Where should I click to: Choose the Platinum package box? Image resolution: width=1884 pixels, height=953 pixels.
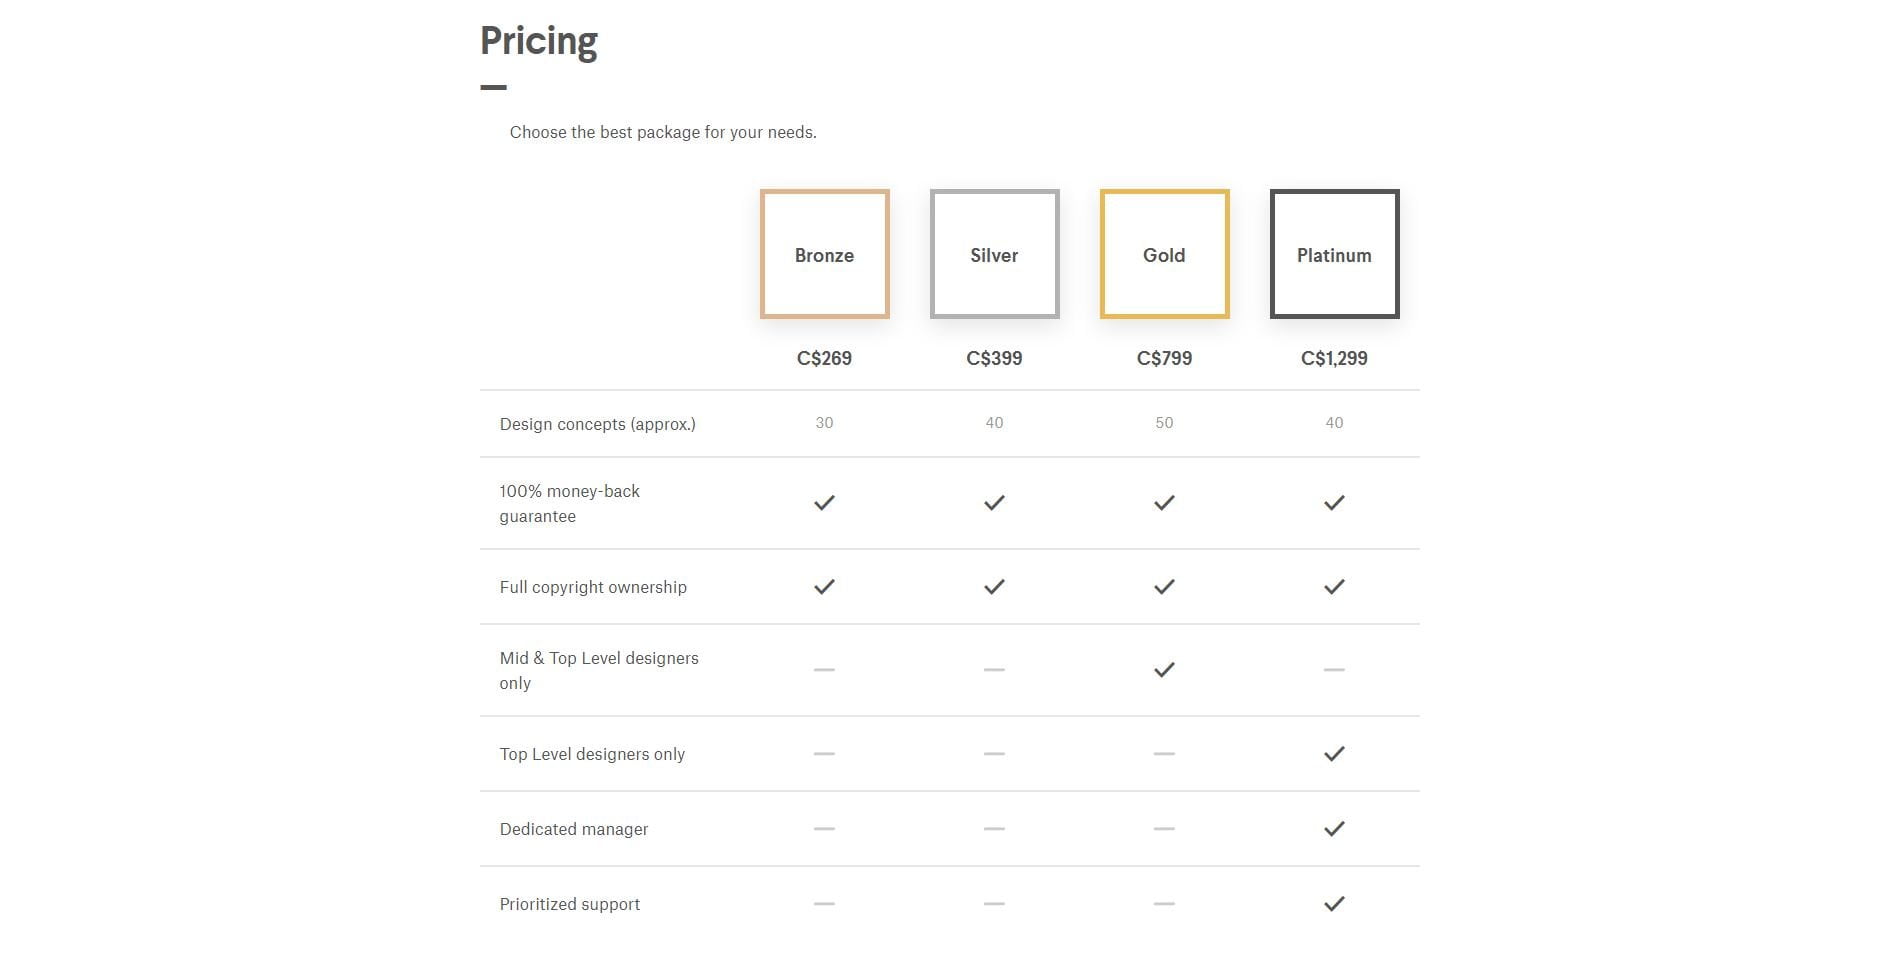coord(1334,254)
